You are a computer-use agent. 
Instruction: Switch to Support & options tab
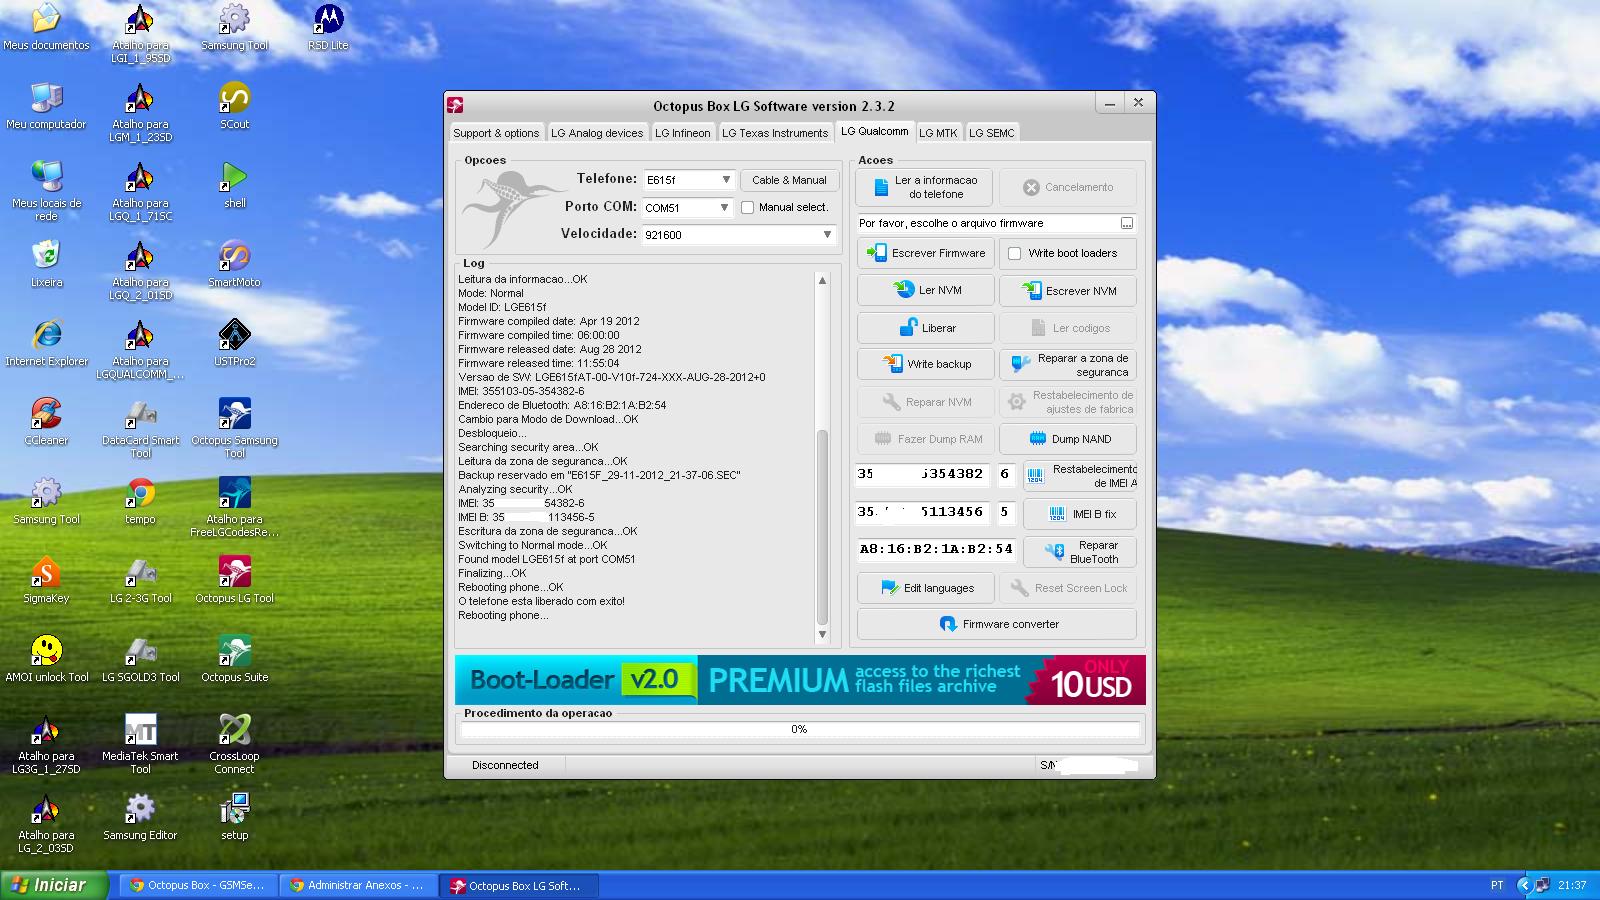[496, 133]
